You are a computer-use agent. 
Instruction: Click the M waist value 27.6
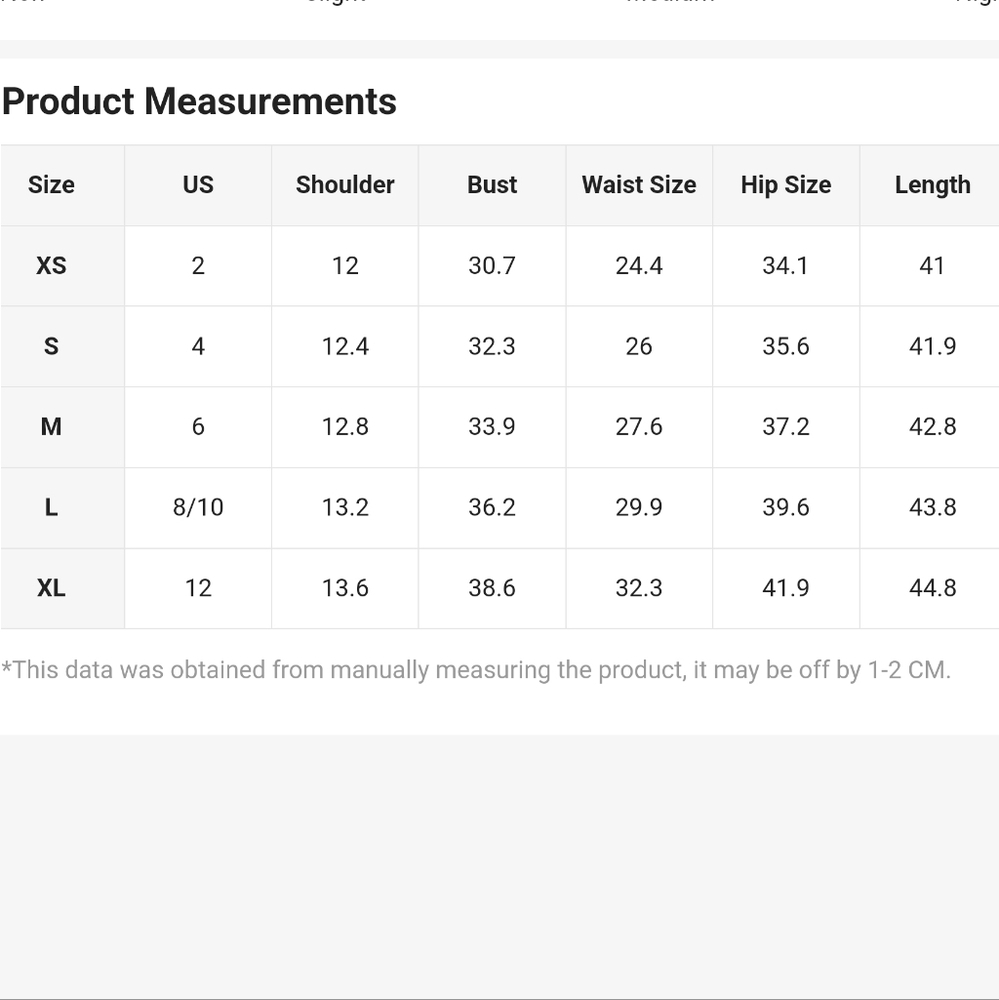(x=639, y=427)
